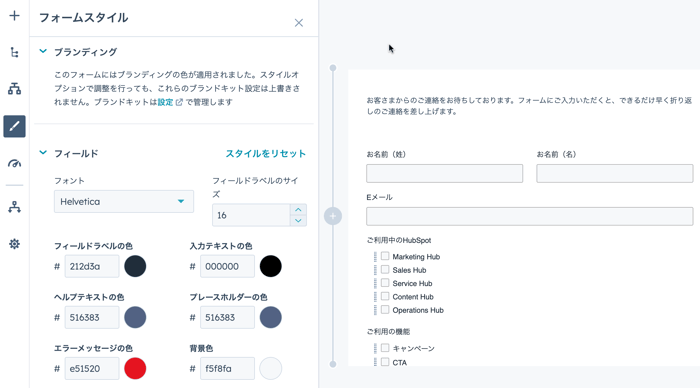
Task: Click the お名前（名）input in form preview
Action: coord(615,173)
